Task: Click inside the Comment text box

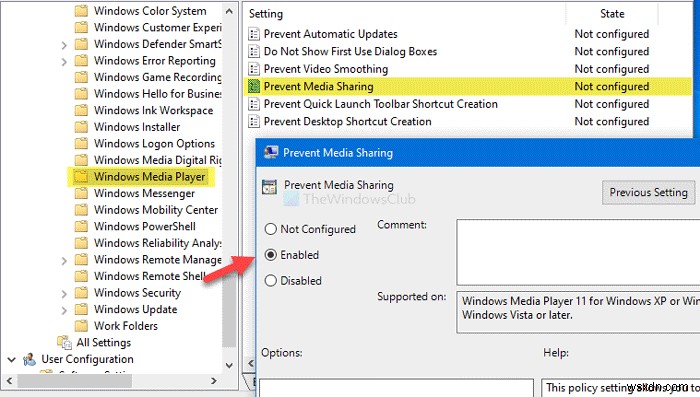Action: pos(578,252)
